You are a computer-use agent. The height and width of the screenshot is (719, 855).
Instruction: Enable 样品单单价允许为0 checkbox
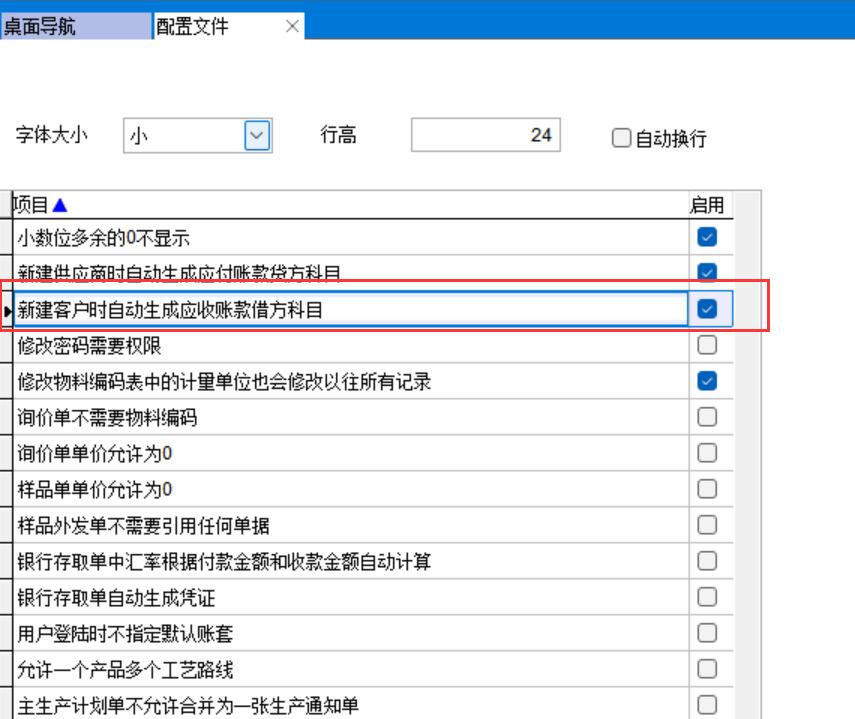pyautogui.click(x=708, y=489)
